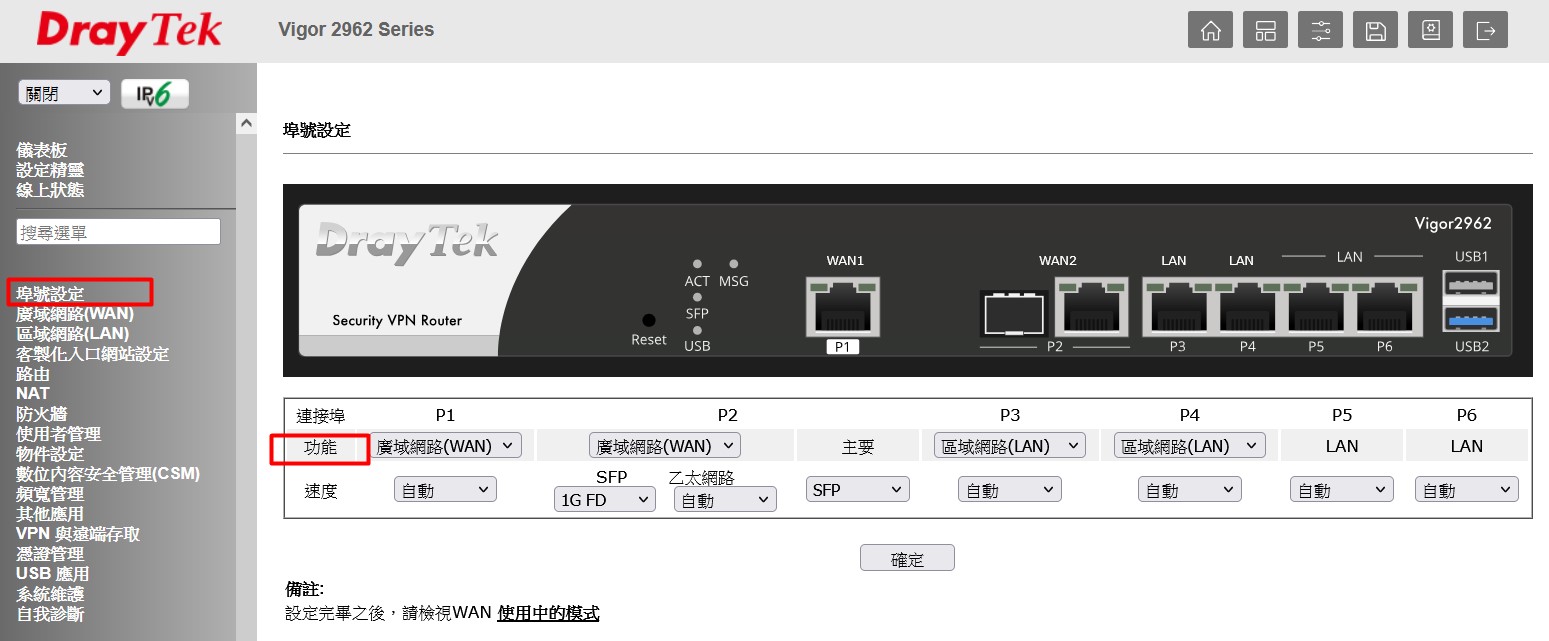The width and height of the screenshot is (1549, 641).
Task: Open 防火牆 in the sidebar menu
Action: [42, 414]
